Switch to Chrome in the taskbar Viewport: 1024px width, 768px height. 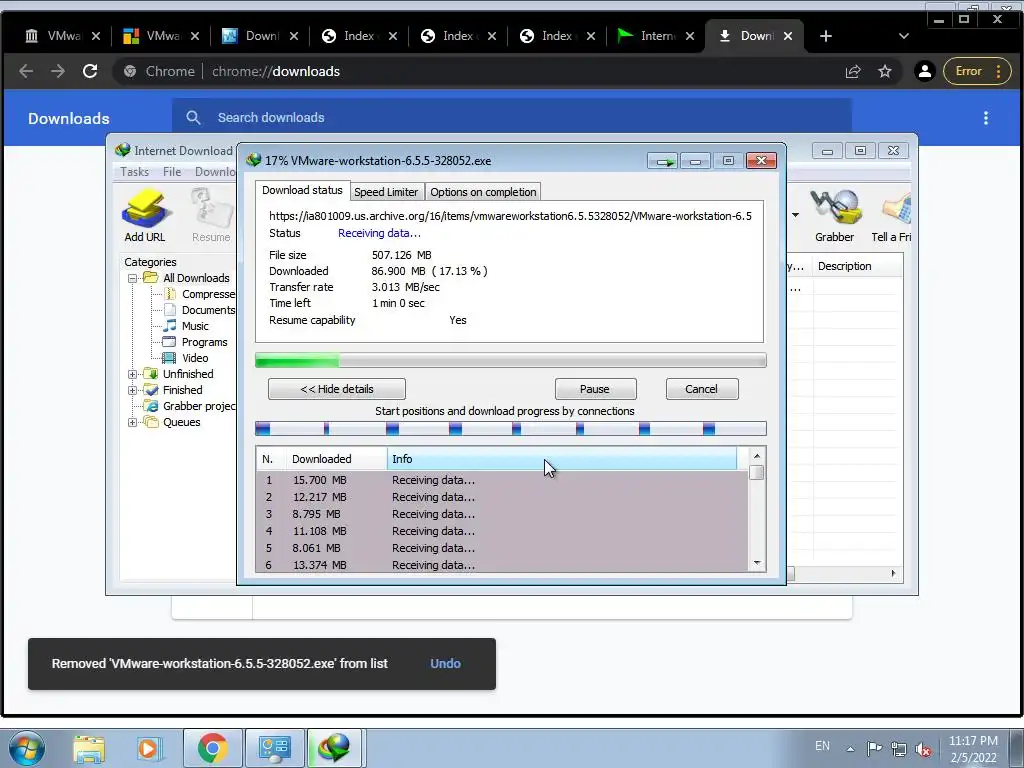coord(213,748)
